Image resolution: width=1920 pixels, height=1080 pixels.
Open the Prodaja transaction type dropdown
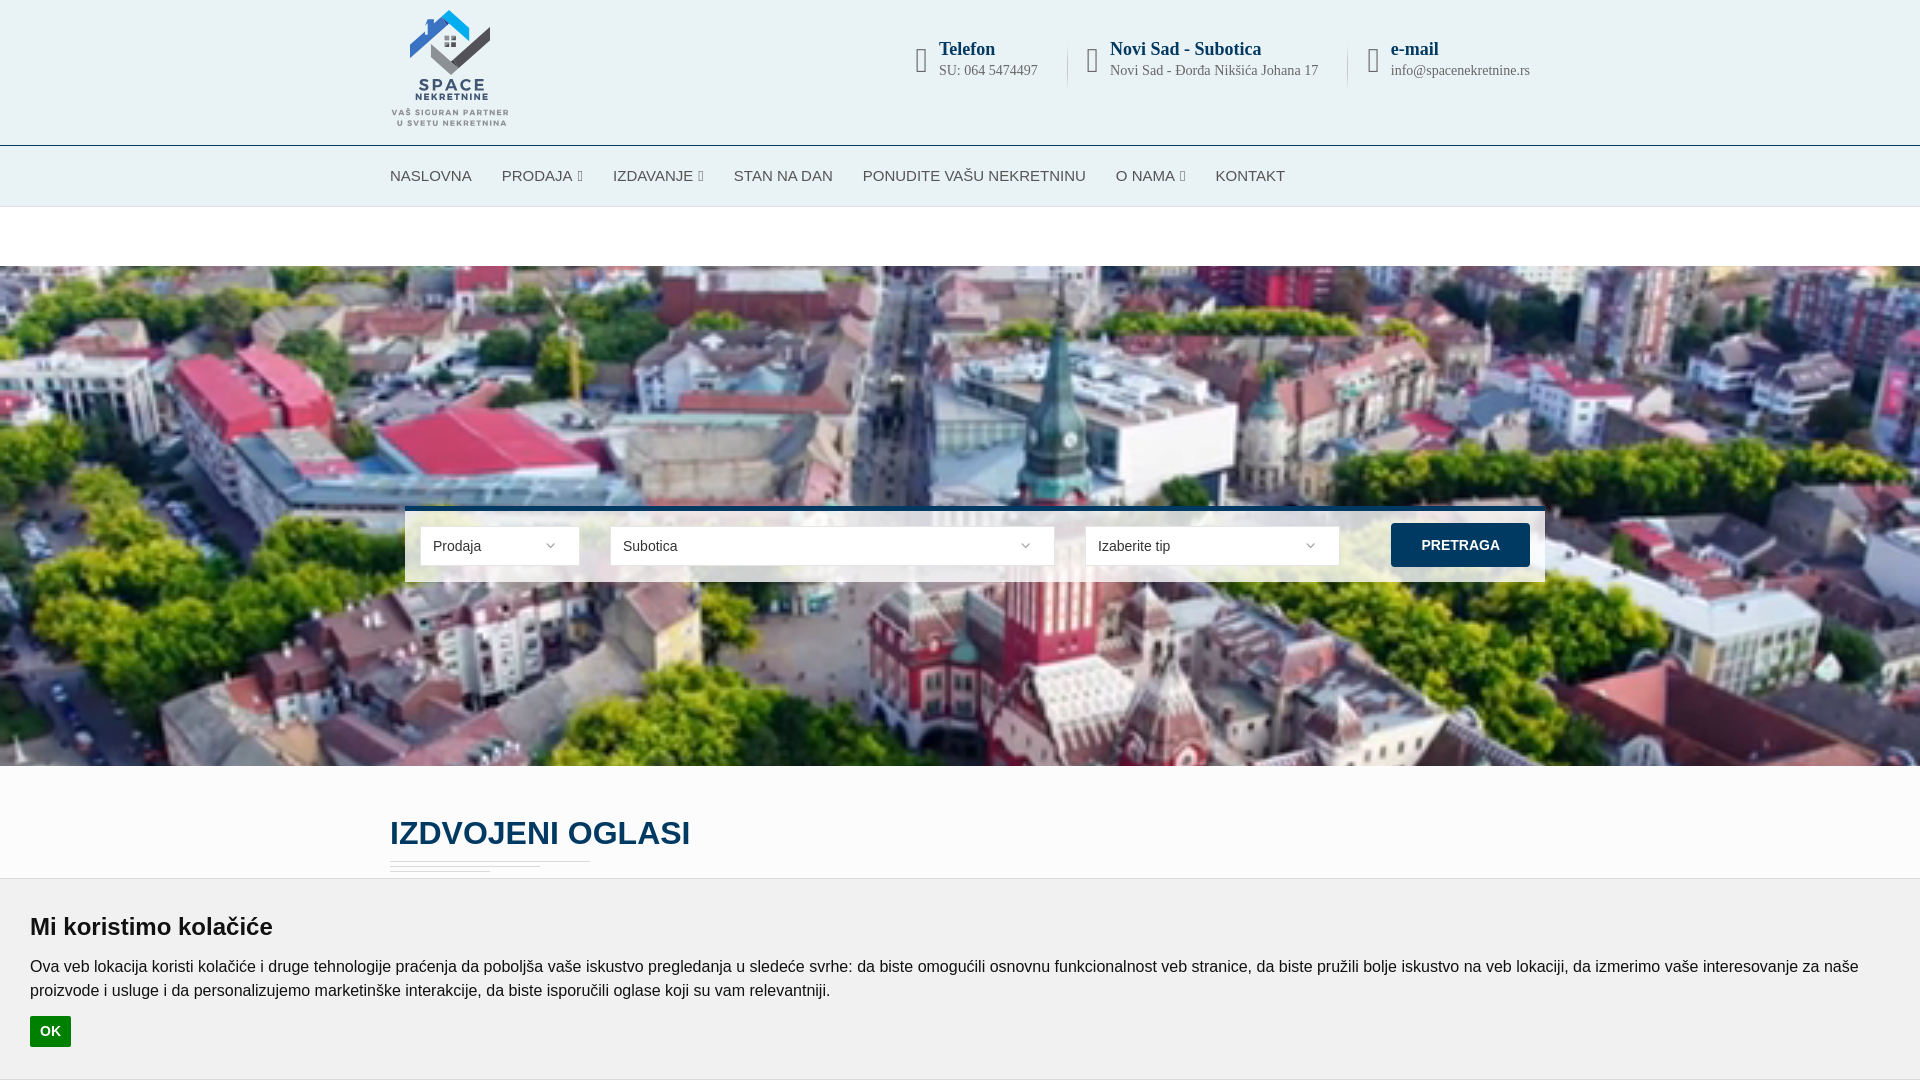pyautogui.click(x=500, y=546)
